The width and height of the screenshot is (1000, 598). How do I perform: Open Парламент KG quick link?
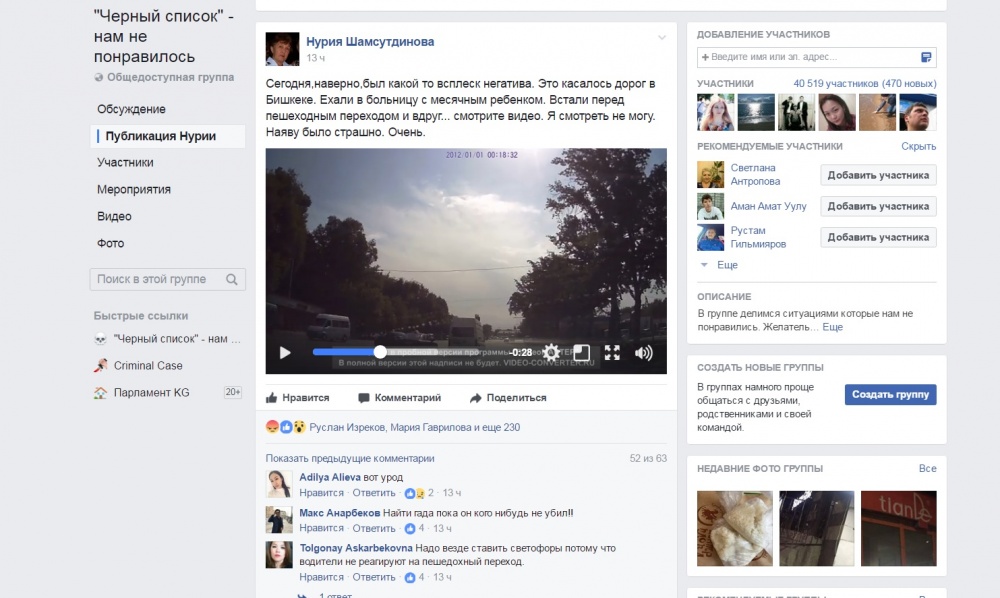pyautogui.click(x=152, y=393)
